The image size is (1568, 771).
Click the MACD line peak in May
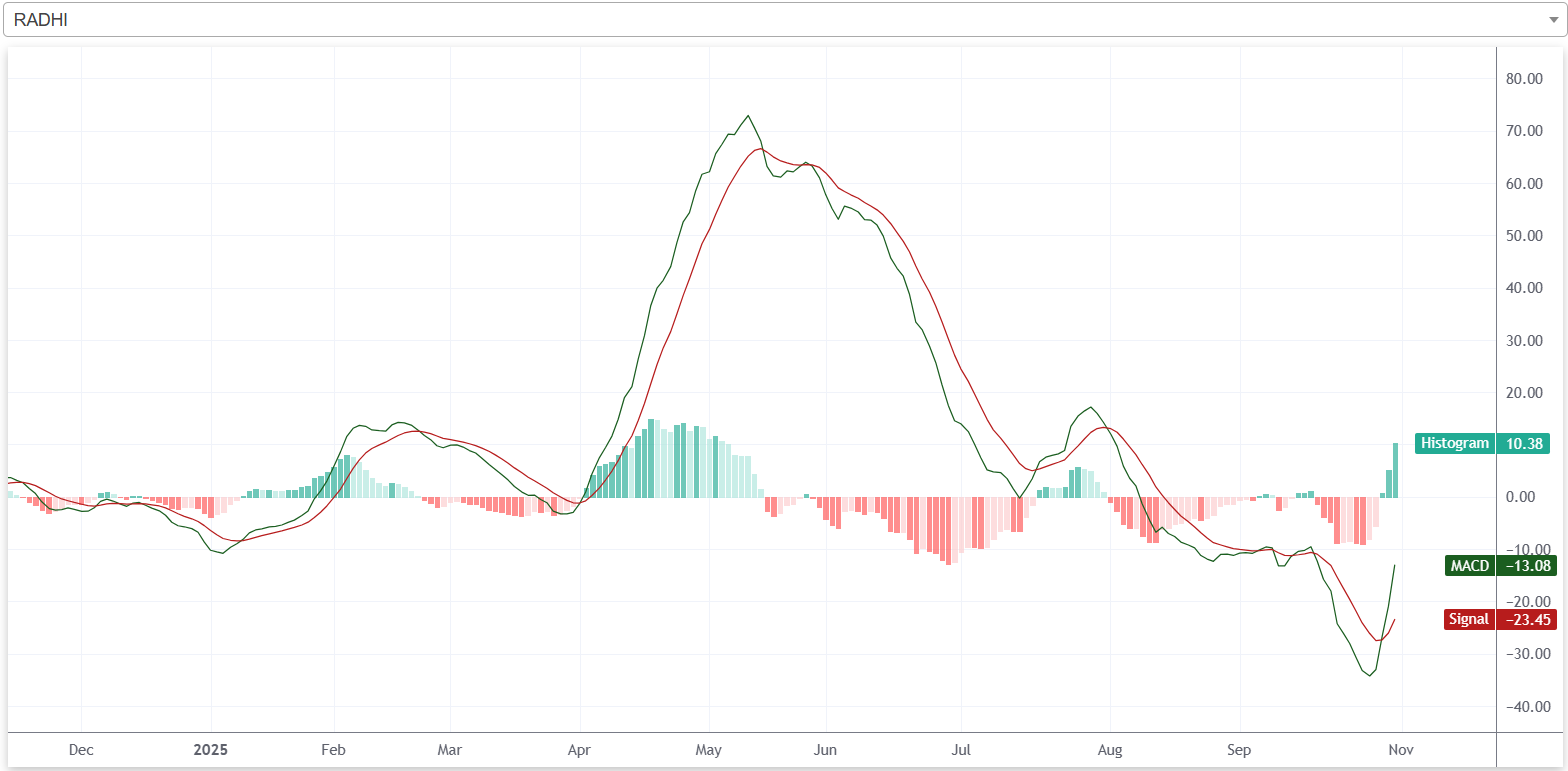click(748, 116)
